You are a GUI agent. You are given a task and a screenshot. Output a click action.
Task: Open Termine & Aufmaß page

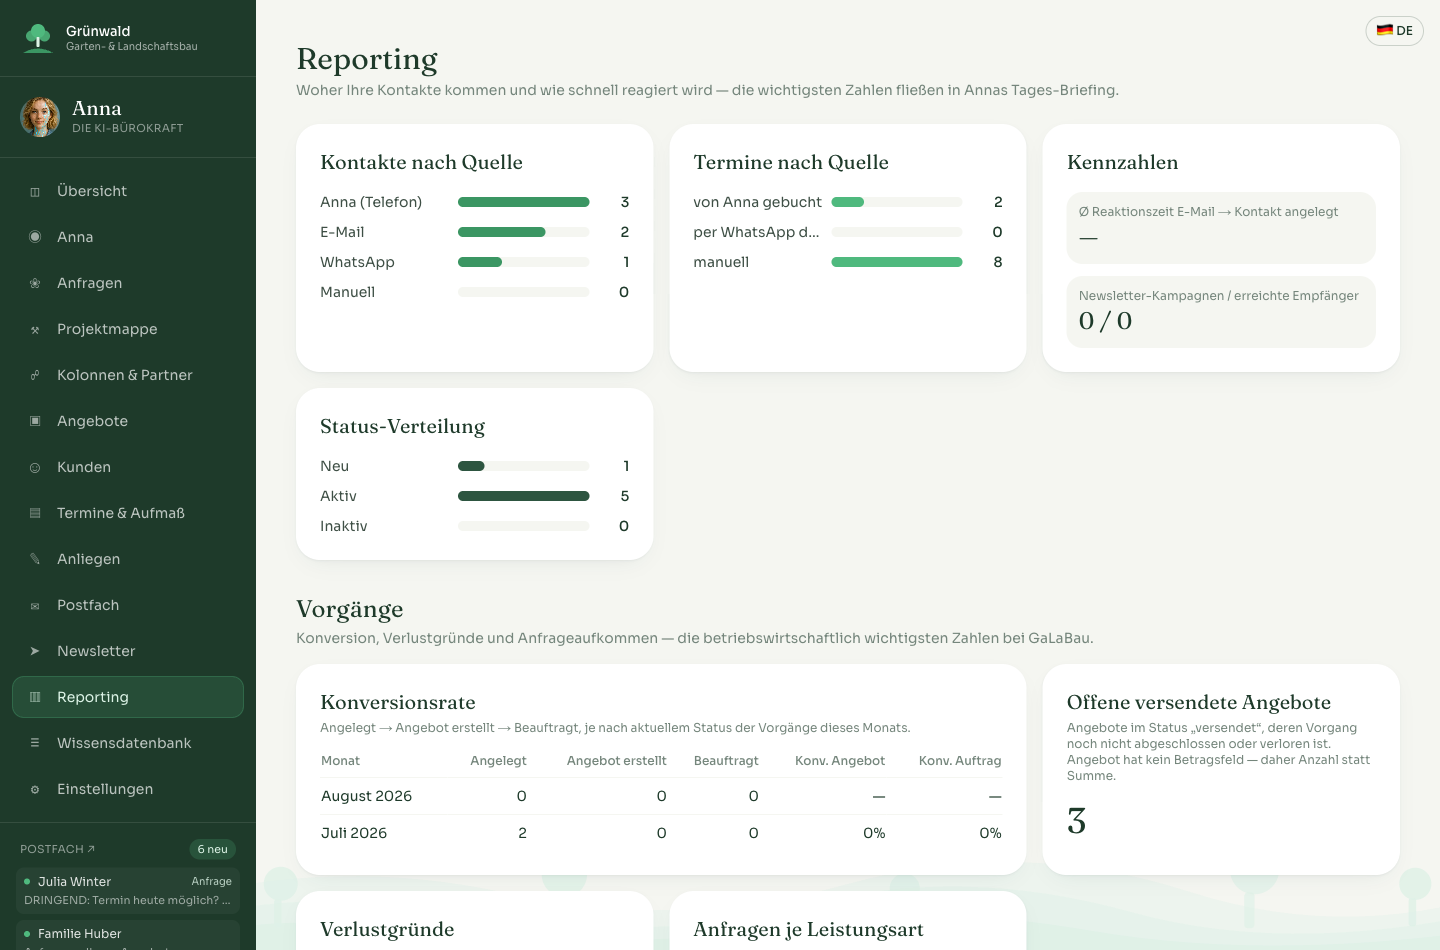(128, 513)
